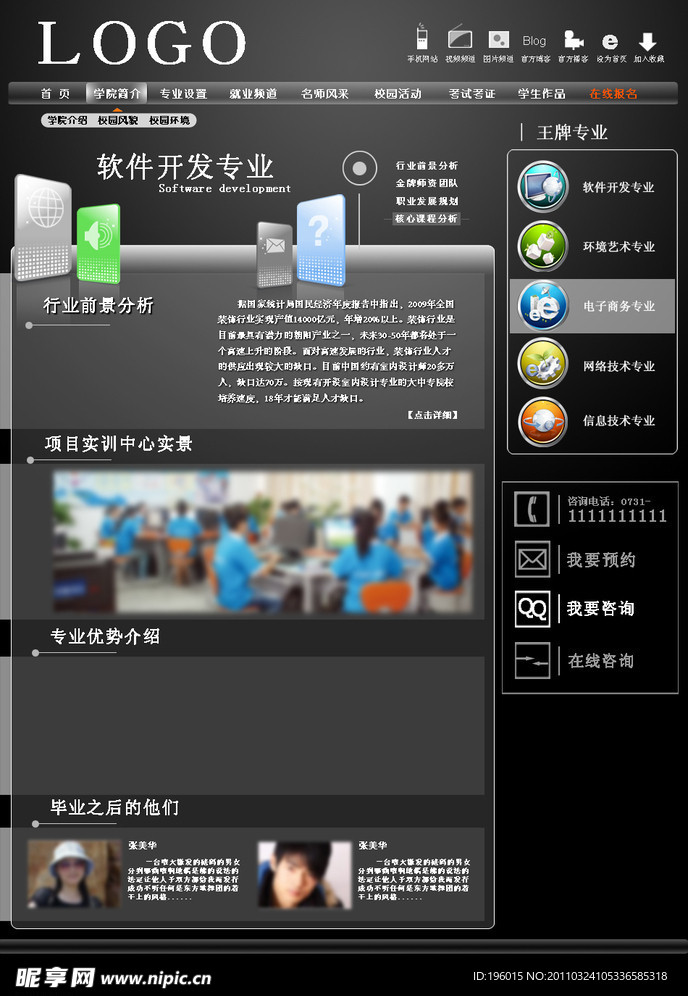Screen dimensions: 688x996
Task: Click the LOGO at top left
Action: (x=142, y=43)
